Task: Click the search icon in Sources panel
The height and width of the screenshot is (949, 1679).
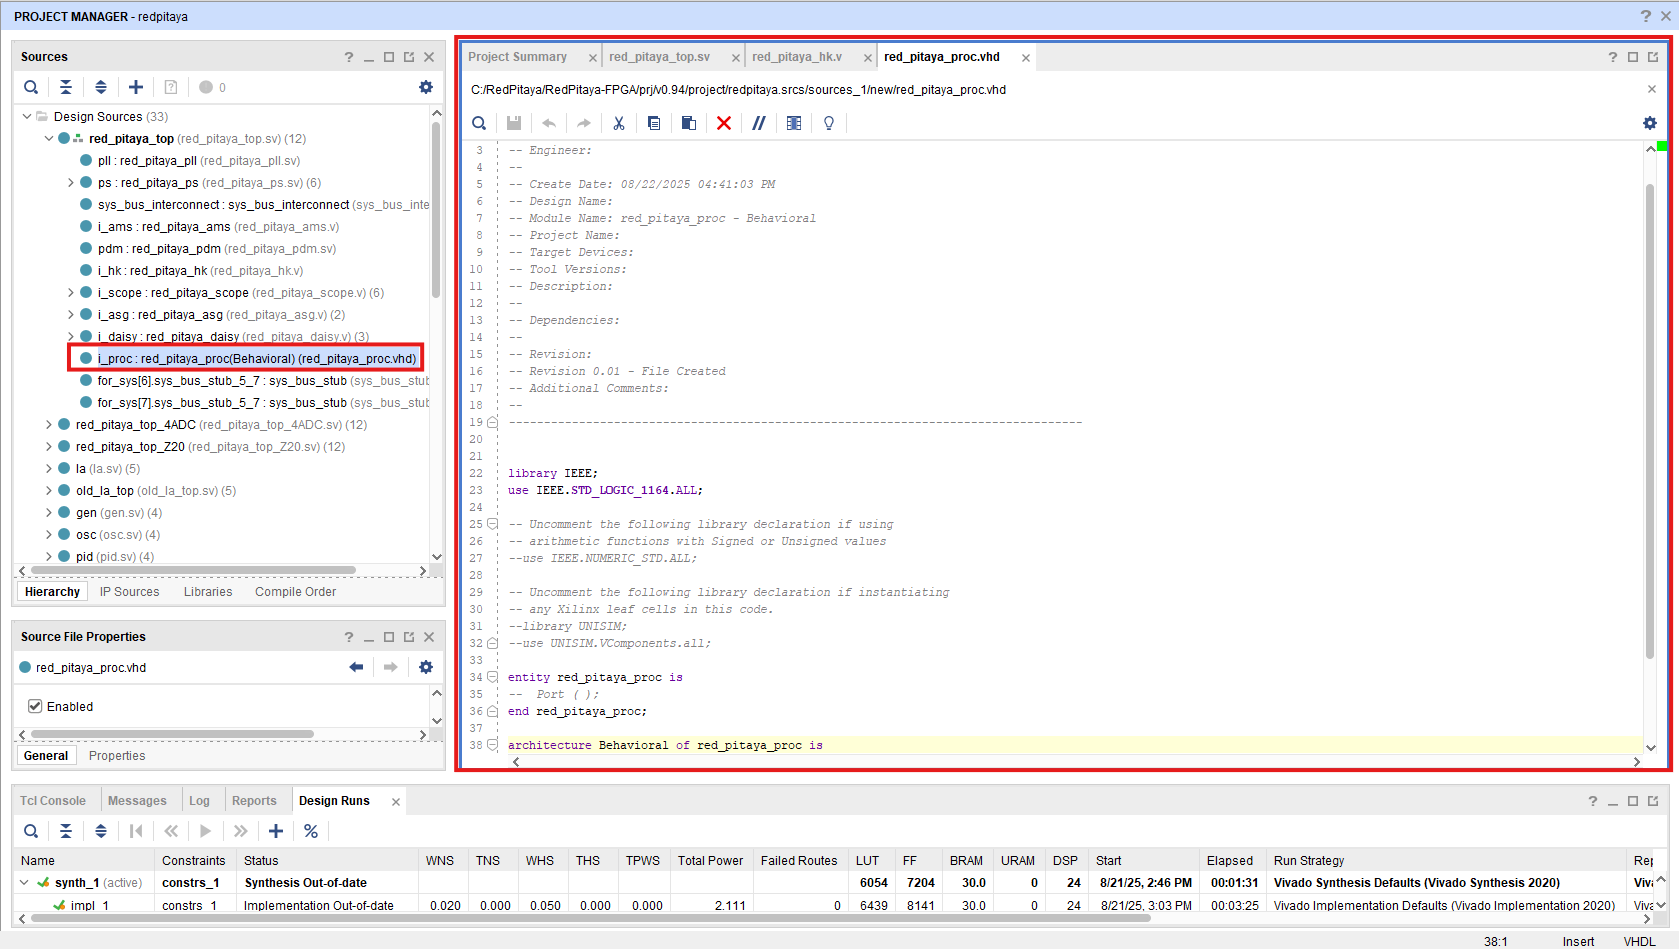Action: 31,87
